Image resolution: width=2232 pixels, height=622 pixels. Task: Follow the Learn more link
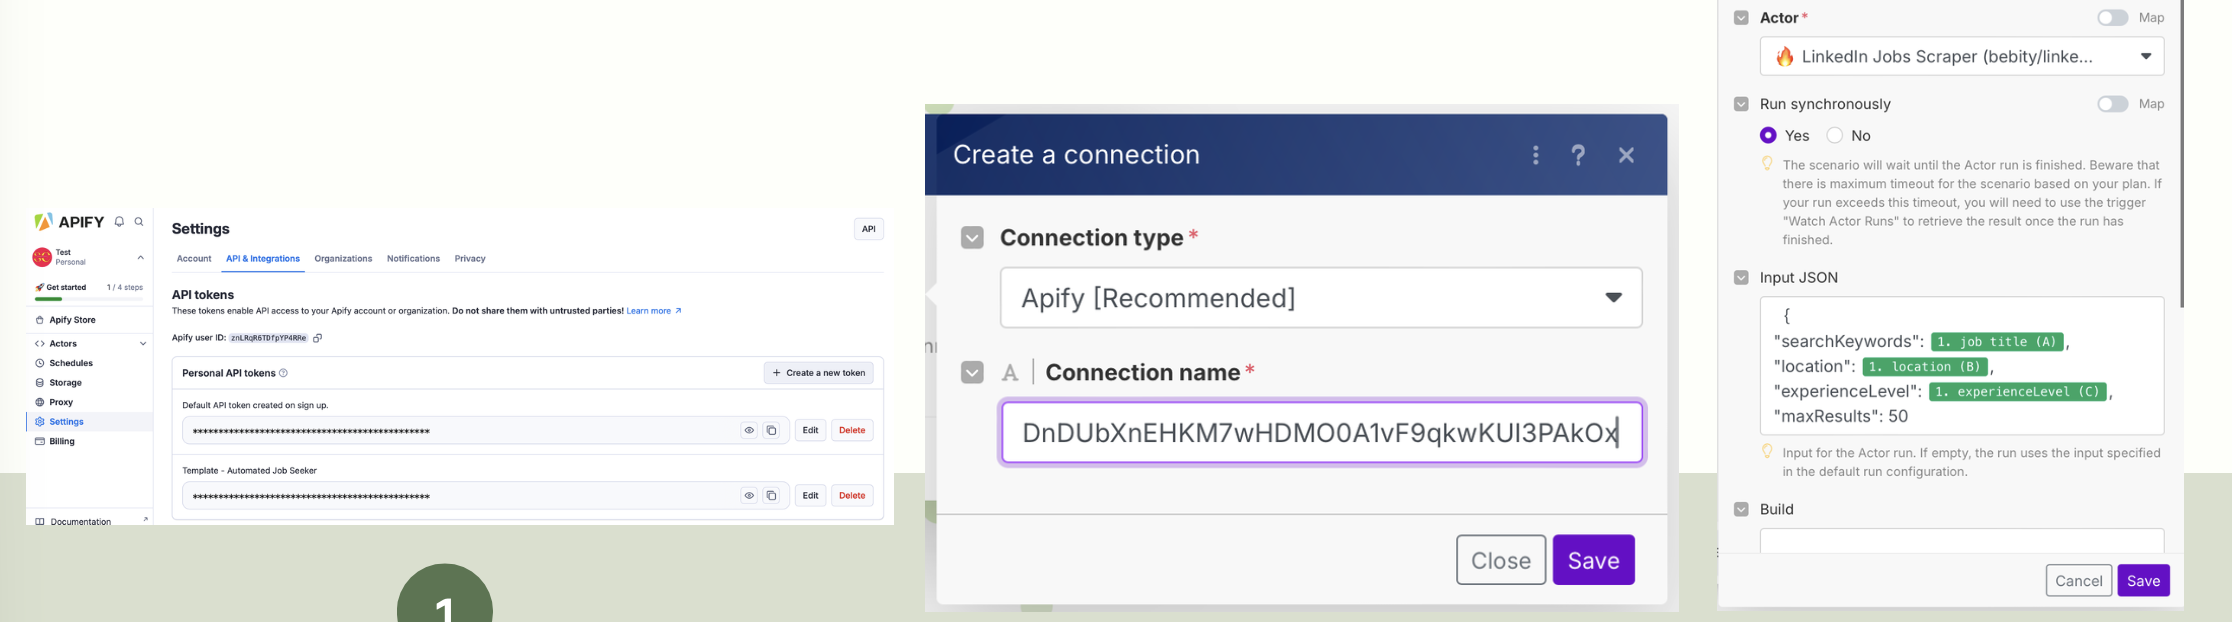coord(654,311)
